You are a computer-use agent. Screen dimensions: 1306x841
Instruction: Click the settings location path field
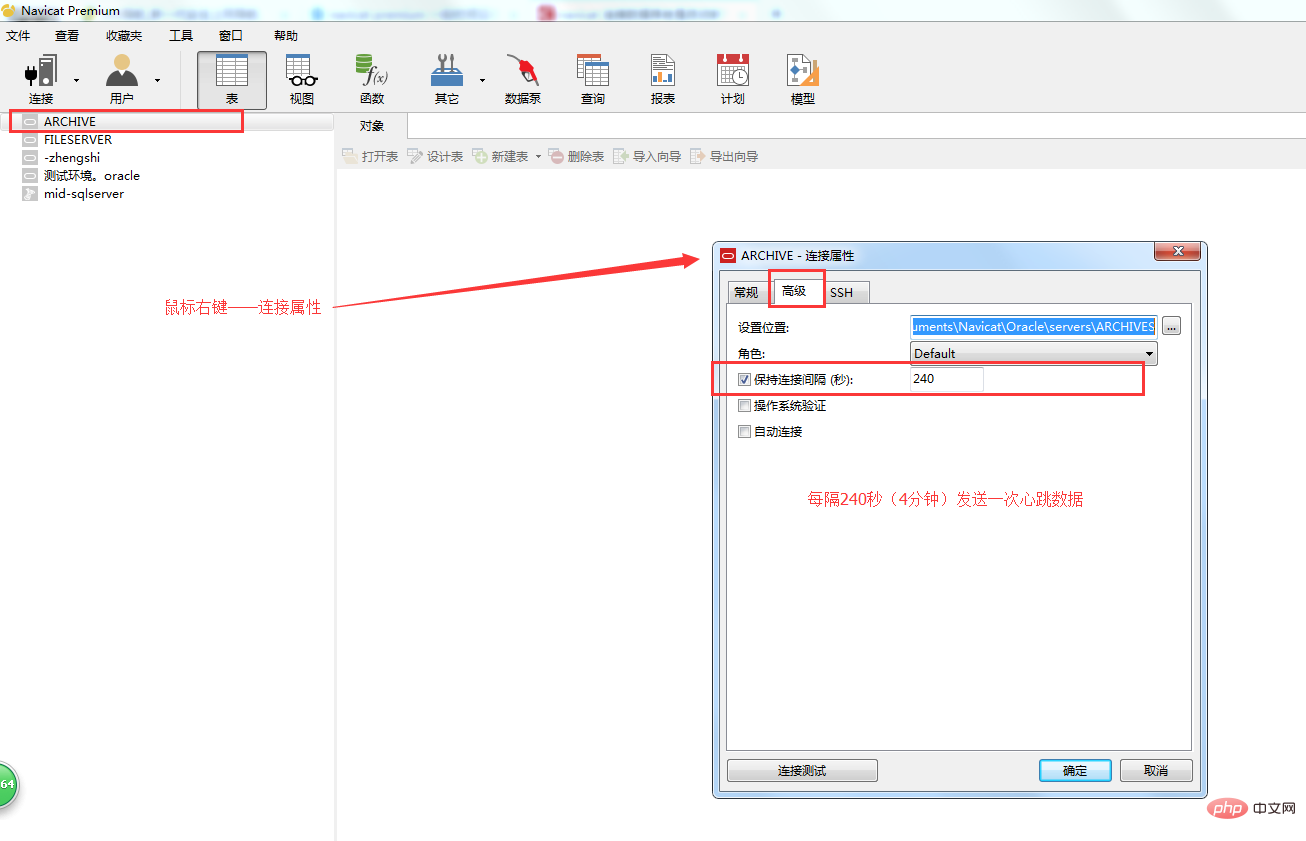click(1033, 326)
